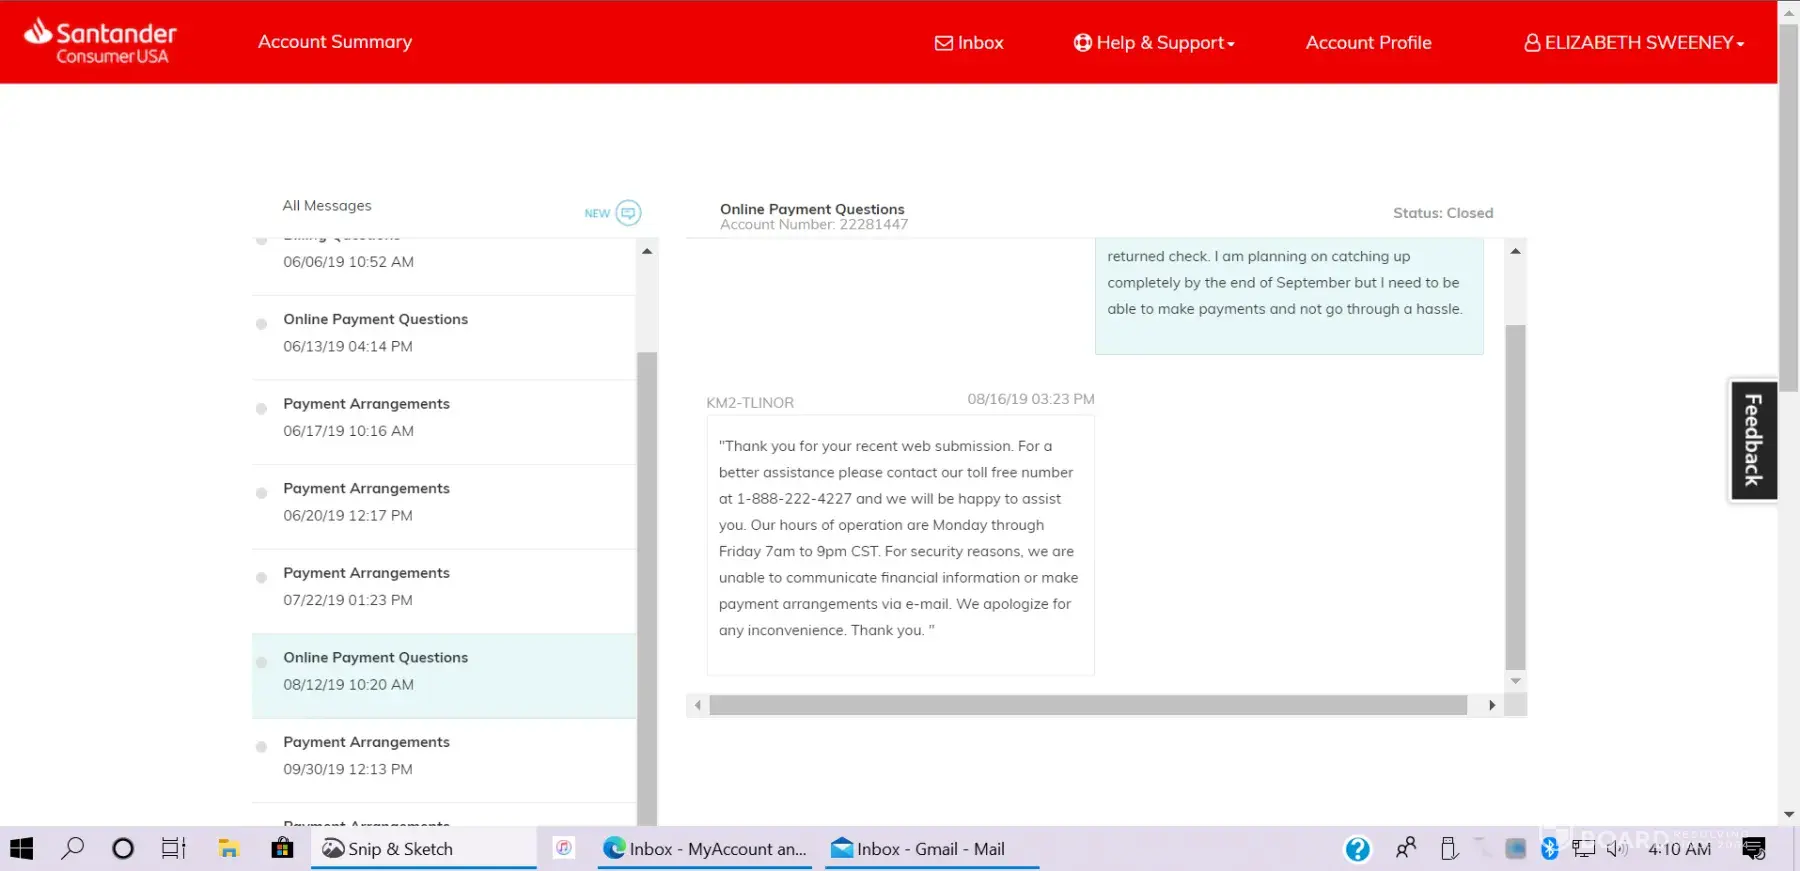The height and width of the screenshot is (871, 1800).
Task: Go to Account Summary
Action: point(335,42)
